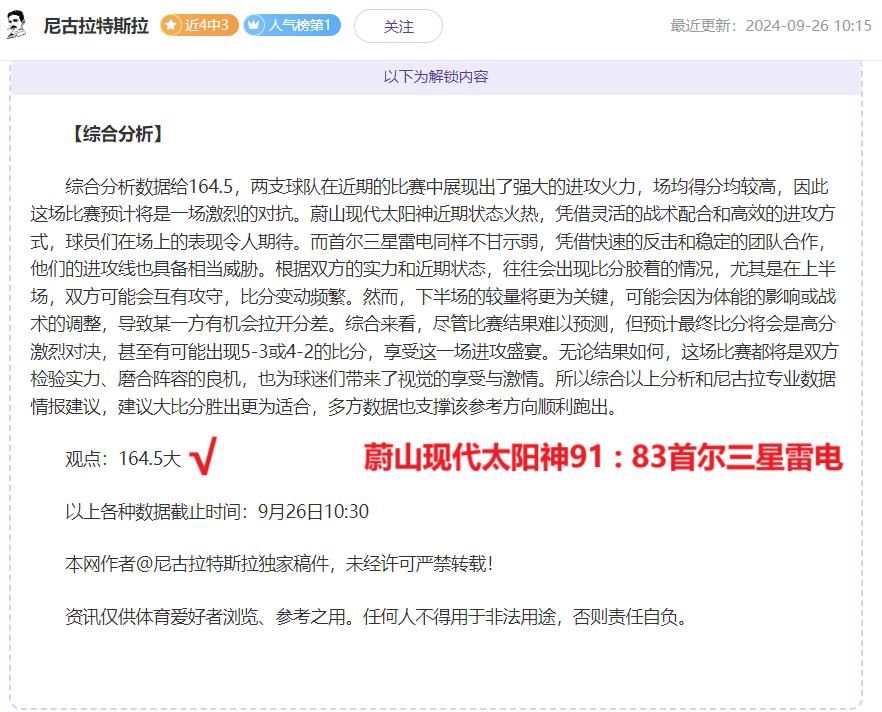882x712 pixels.
Task: Click the disclaimer 资讯仅供体育爱好者浏览
Action: [x=376, y=617]
